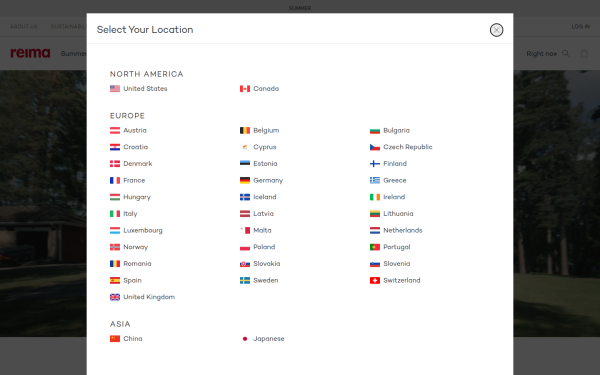This screenshot has width=600, height=375.
Task: Choose Sweden from the location list
Action: pos(259,280)
